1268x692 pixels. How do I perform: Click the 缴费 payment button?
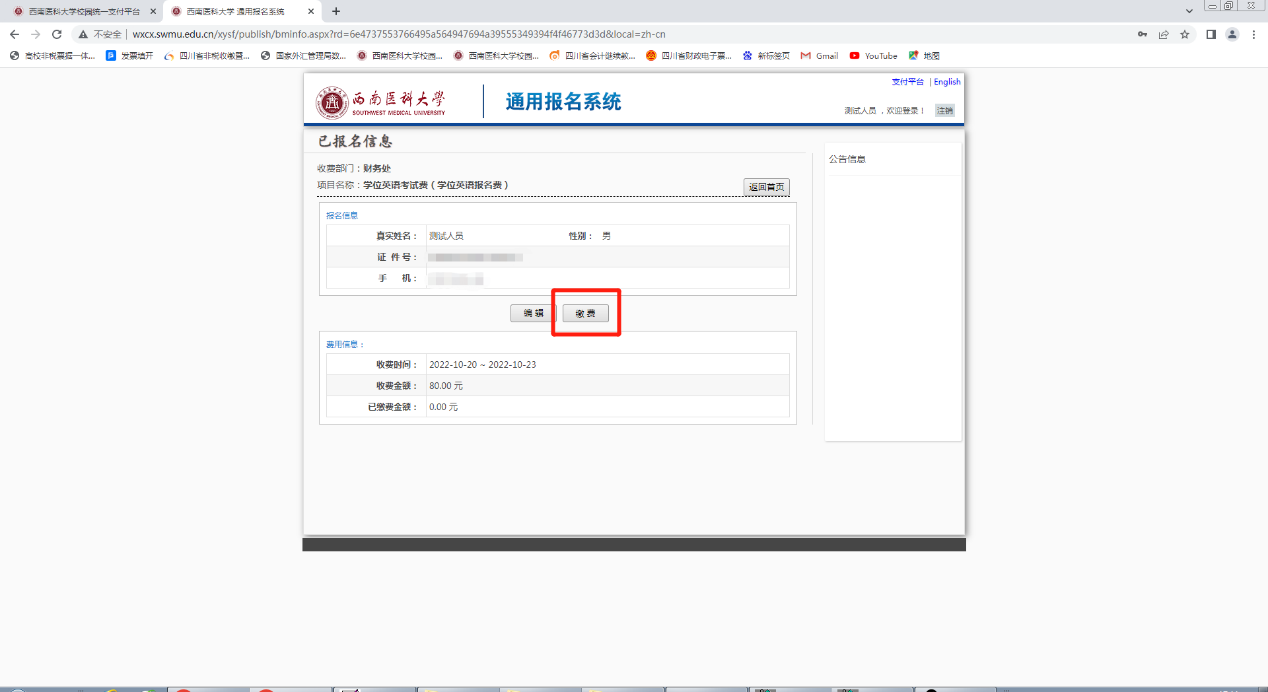(585, 313)
